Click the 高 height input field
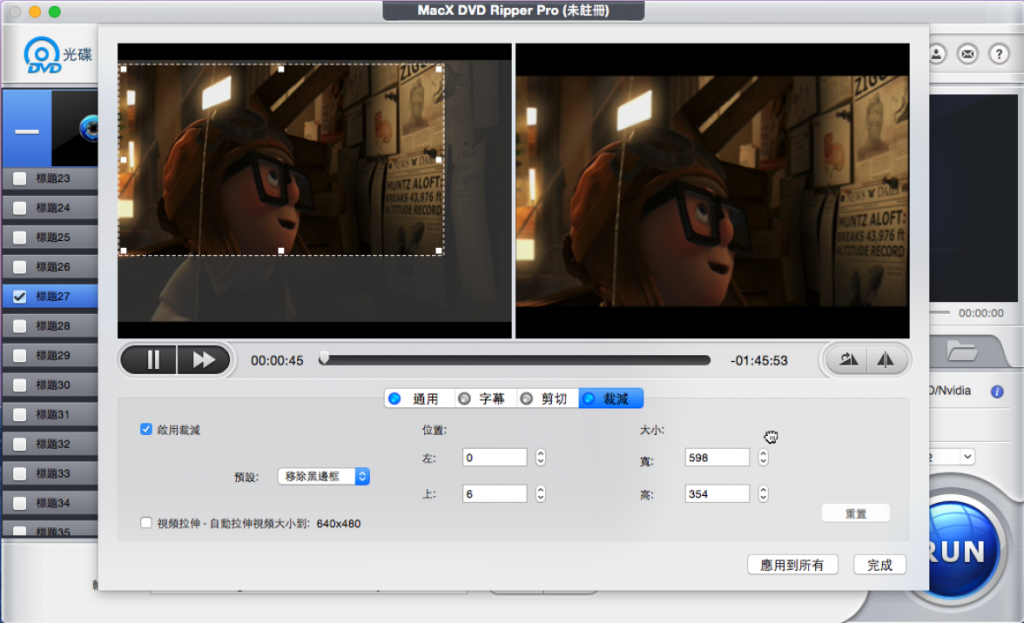The image size is (1024, 623). click(717, 494)
